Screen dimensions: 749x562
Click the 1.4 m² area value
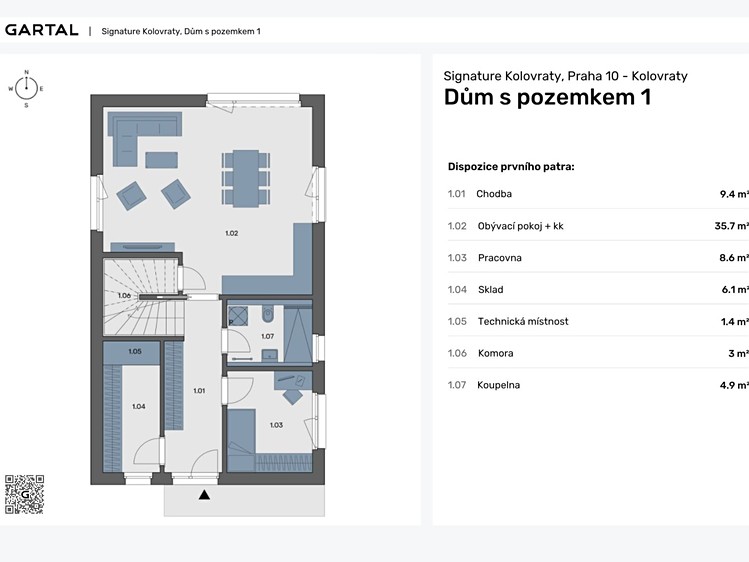click(735, 321)
